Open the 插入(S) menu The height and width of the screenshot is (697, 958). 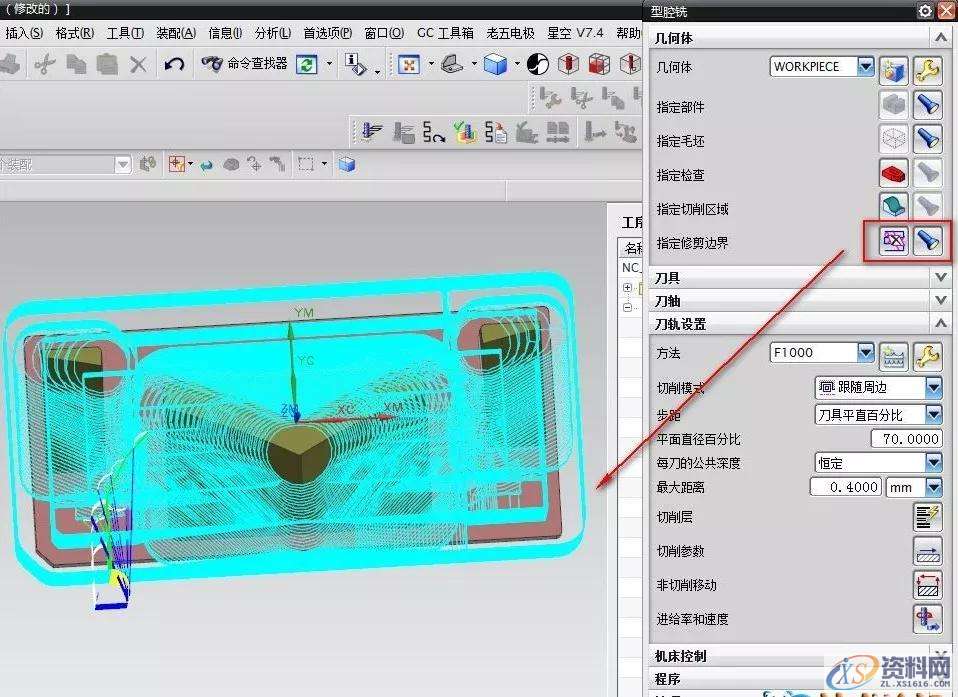point(22,32)
